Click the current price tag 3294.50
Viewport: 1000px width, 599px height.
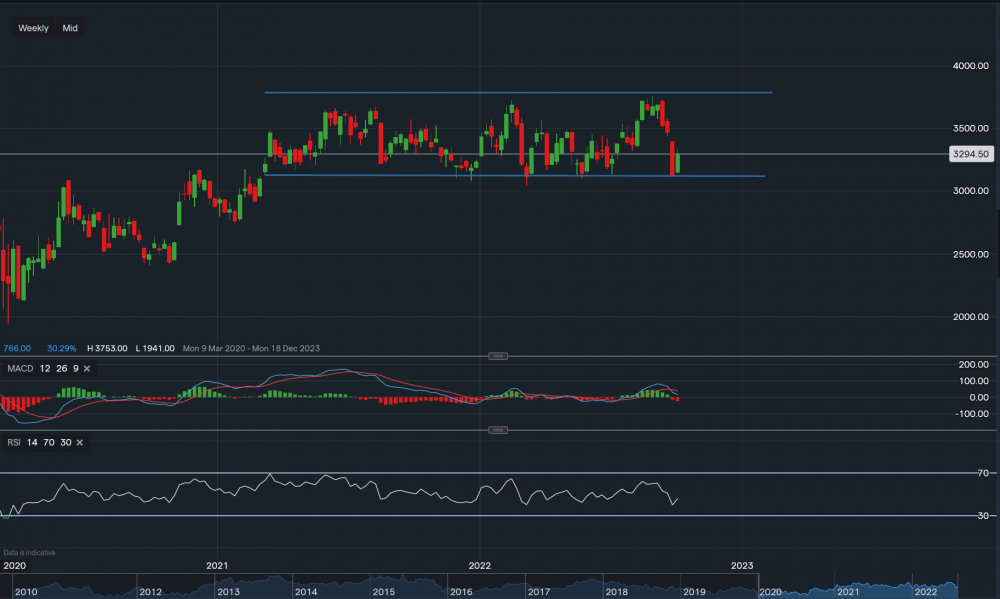(x=969, y=154)
